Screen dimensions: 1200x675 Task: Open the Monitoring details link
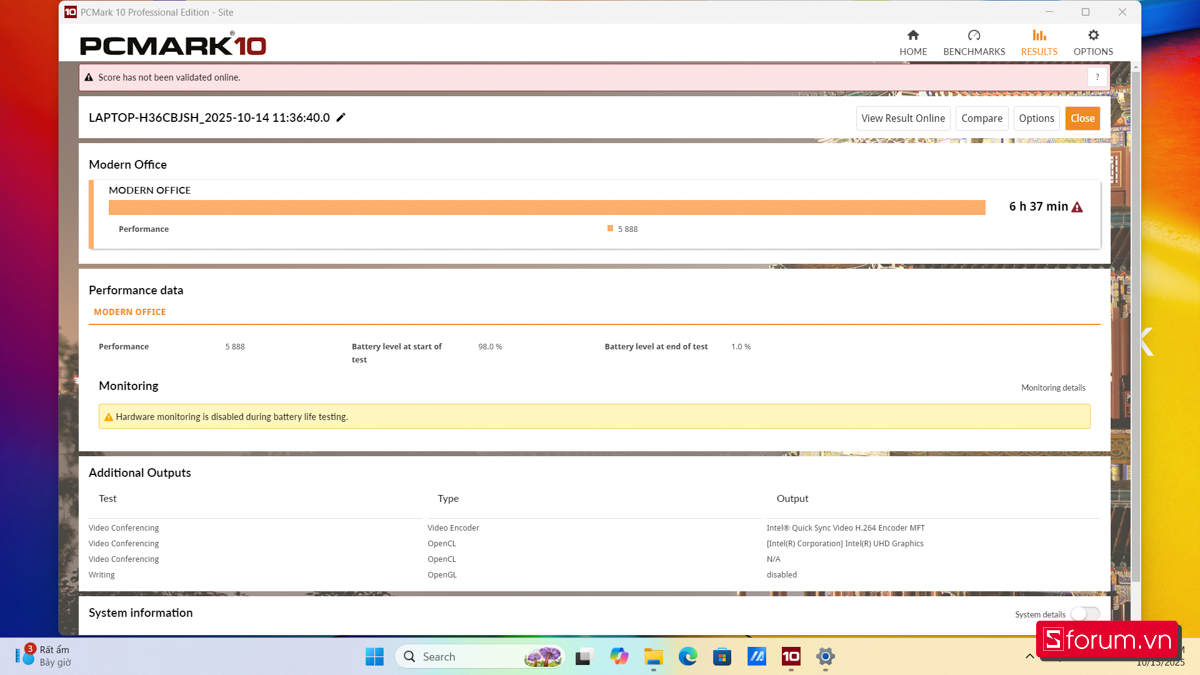(1053, 388)
